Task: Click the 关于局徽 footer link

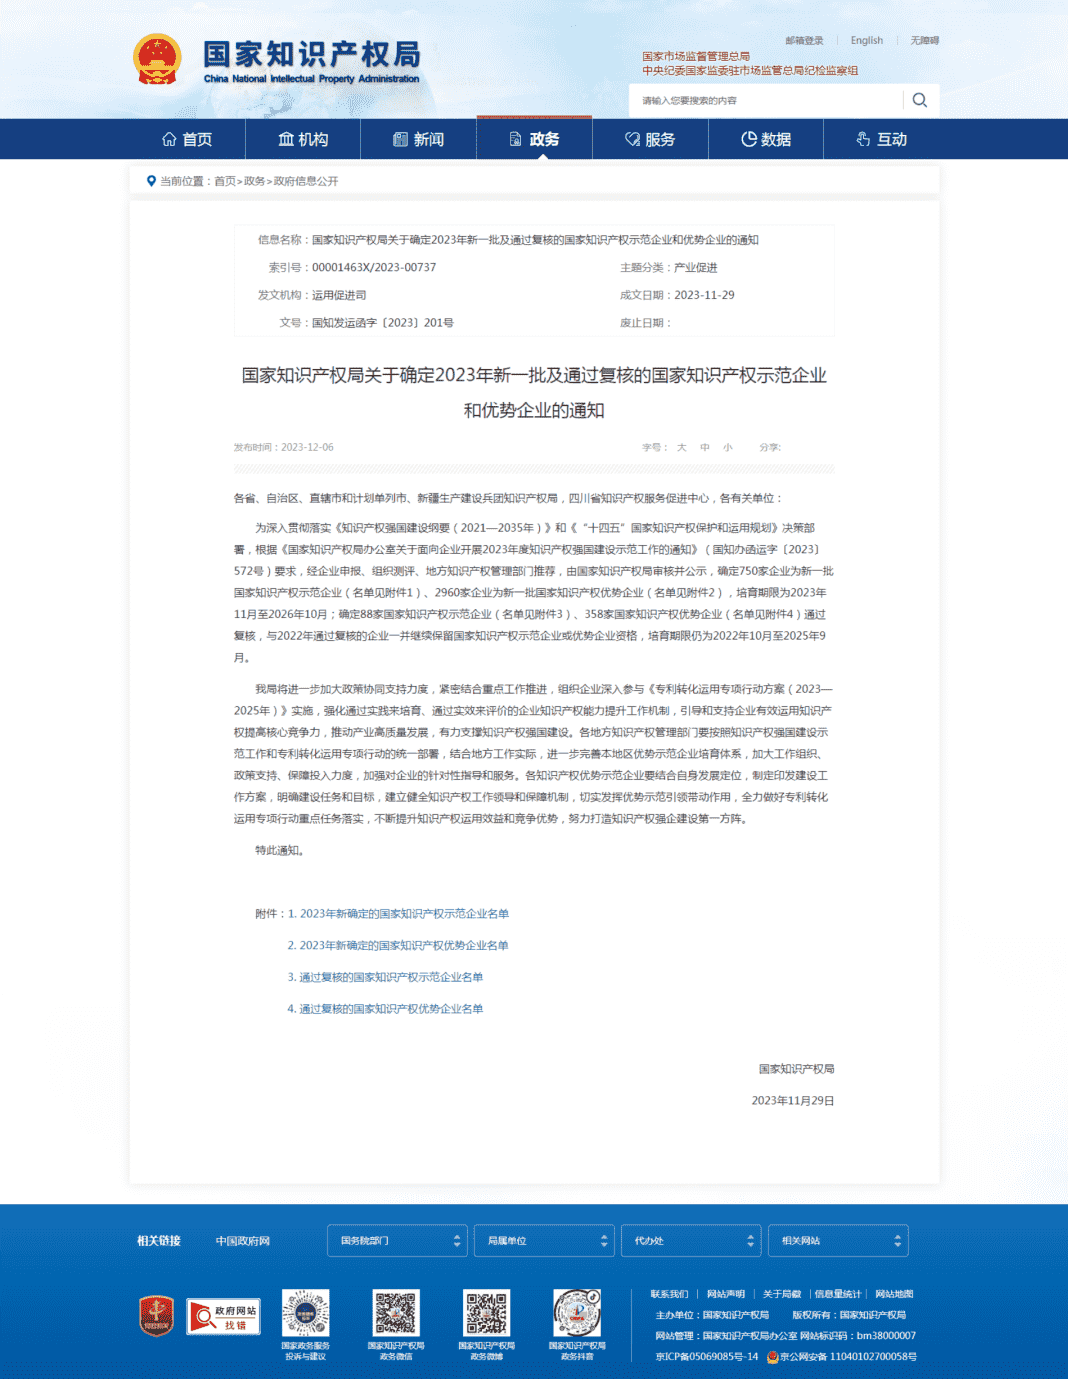Action: [782, 1294]
